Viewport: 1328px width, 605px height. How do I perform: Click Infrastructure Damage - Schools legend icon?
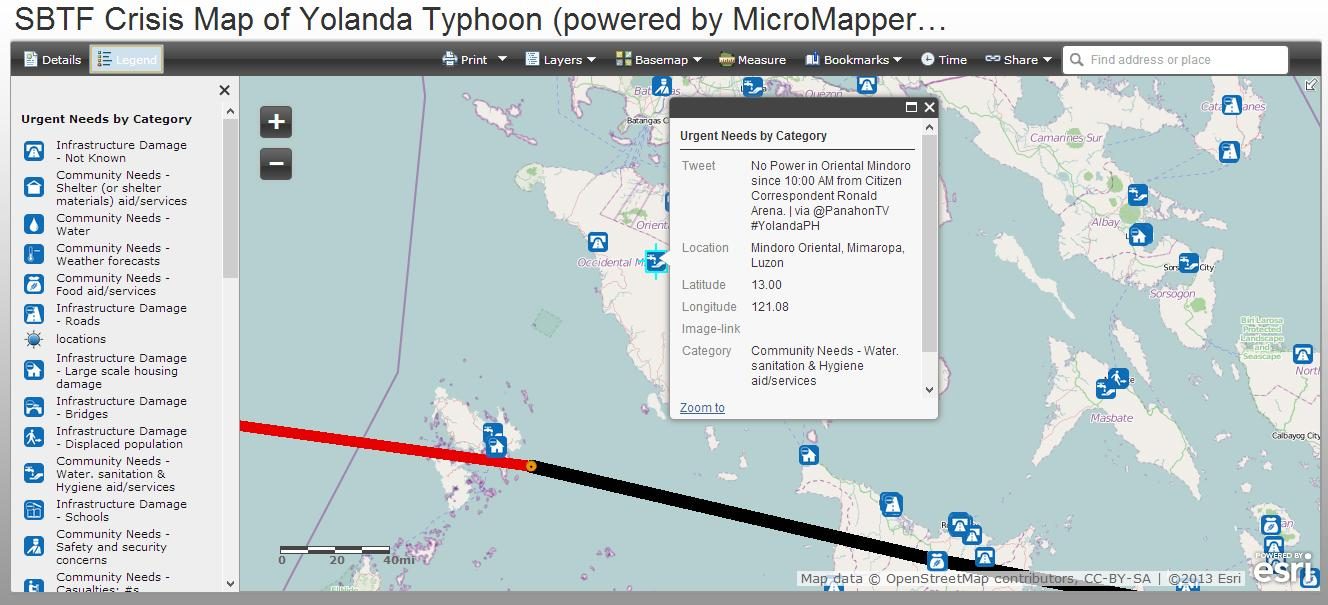[x=34, y=510]
